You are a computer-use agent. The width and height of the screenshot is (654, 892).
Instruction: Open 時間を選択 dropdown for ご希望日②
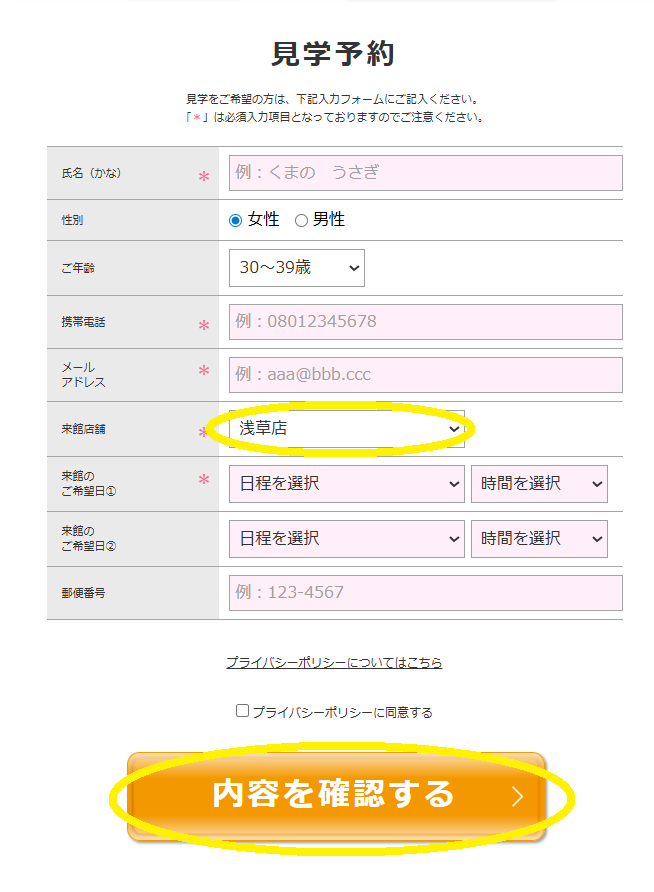coord(539,538)
